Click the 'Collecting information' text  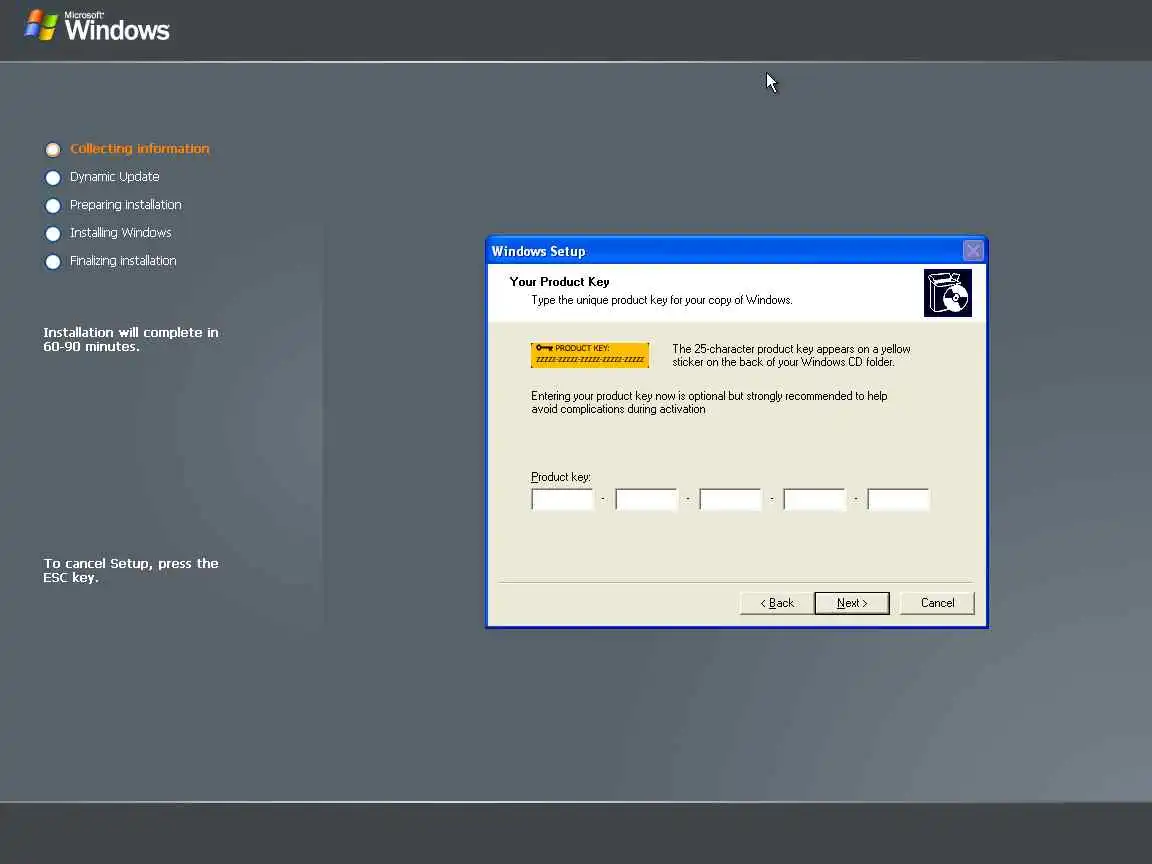(140, 148)
